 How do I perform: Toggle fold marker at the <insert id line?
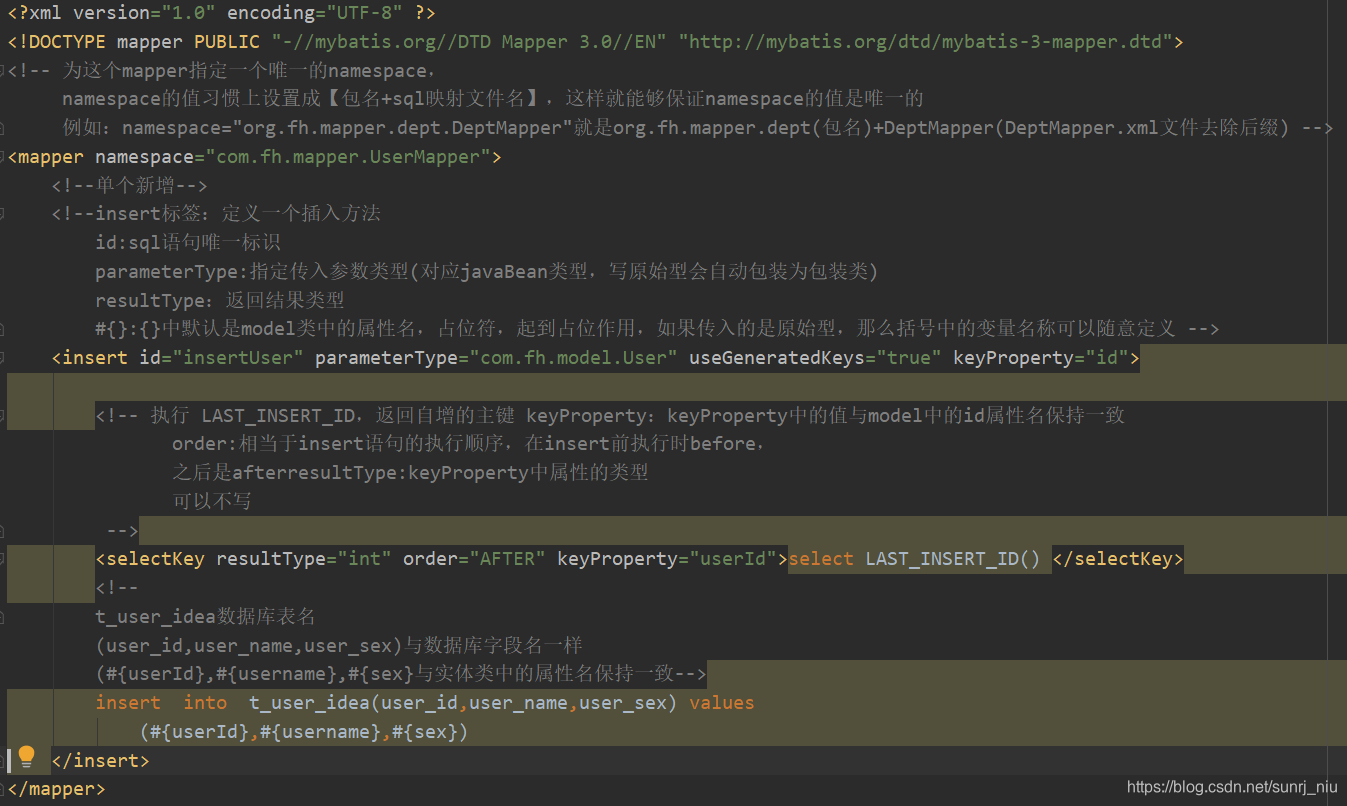[3, 357]
